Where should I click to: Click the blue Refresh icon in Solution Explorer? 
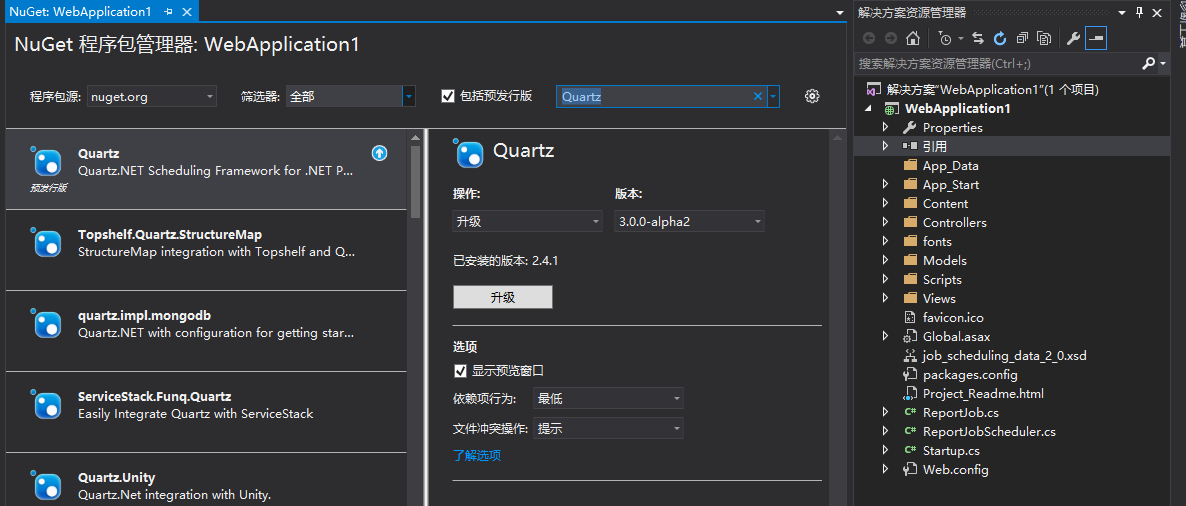(1000, 39)
